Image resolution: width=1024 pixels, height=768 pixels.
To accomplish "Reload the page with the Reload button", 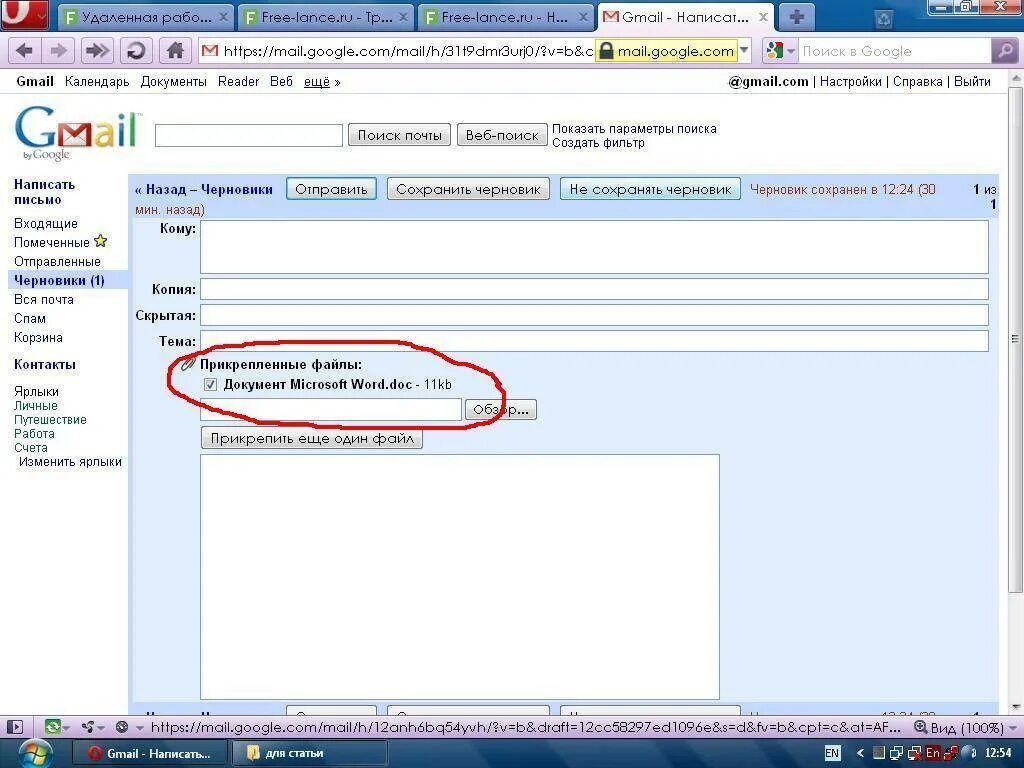I will click(136, 50).
